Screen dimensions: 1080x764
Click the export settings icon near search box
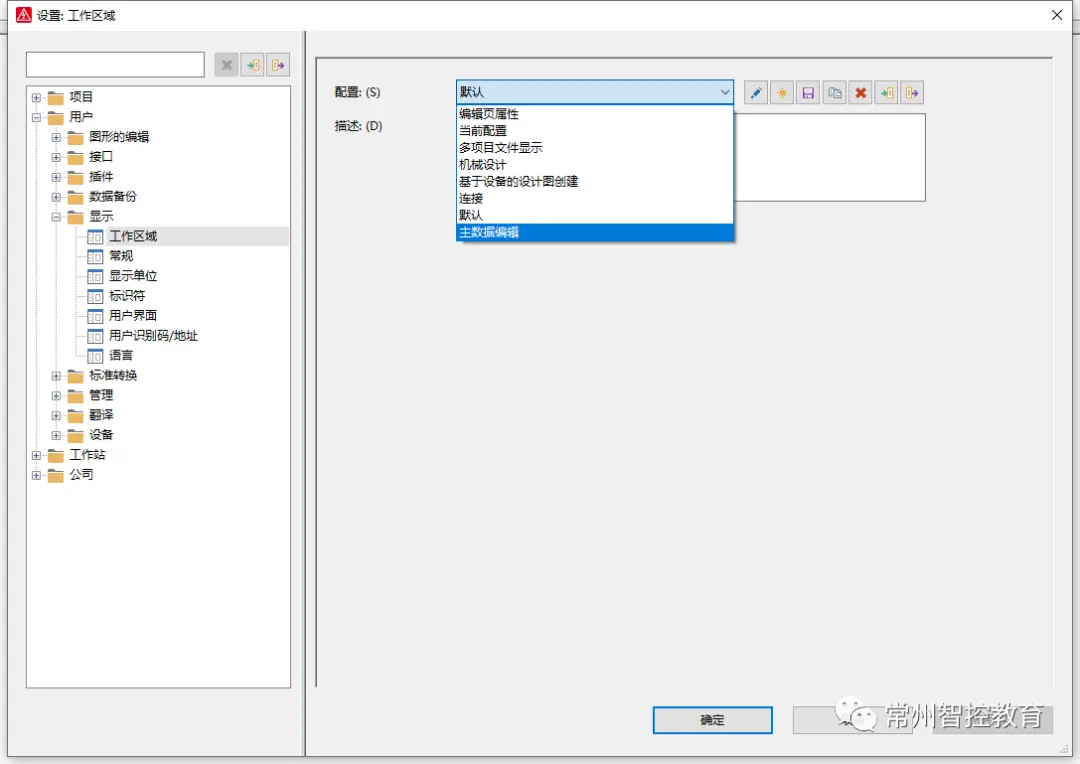click(278, 65)
